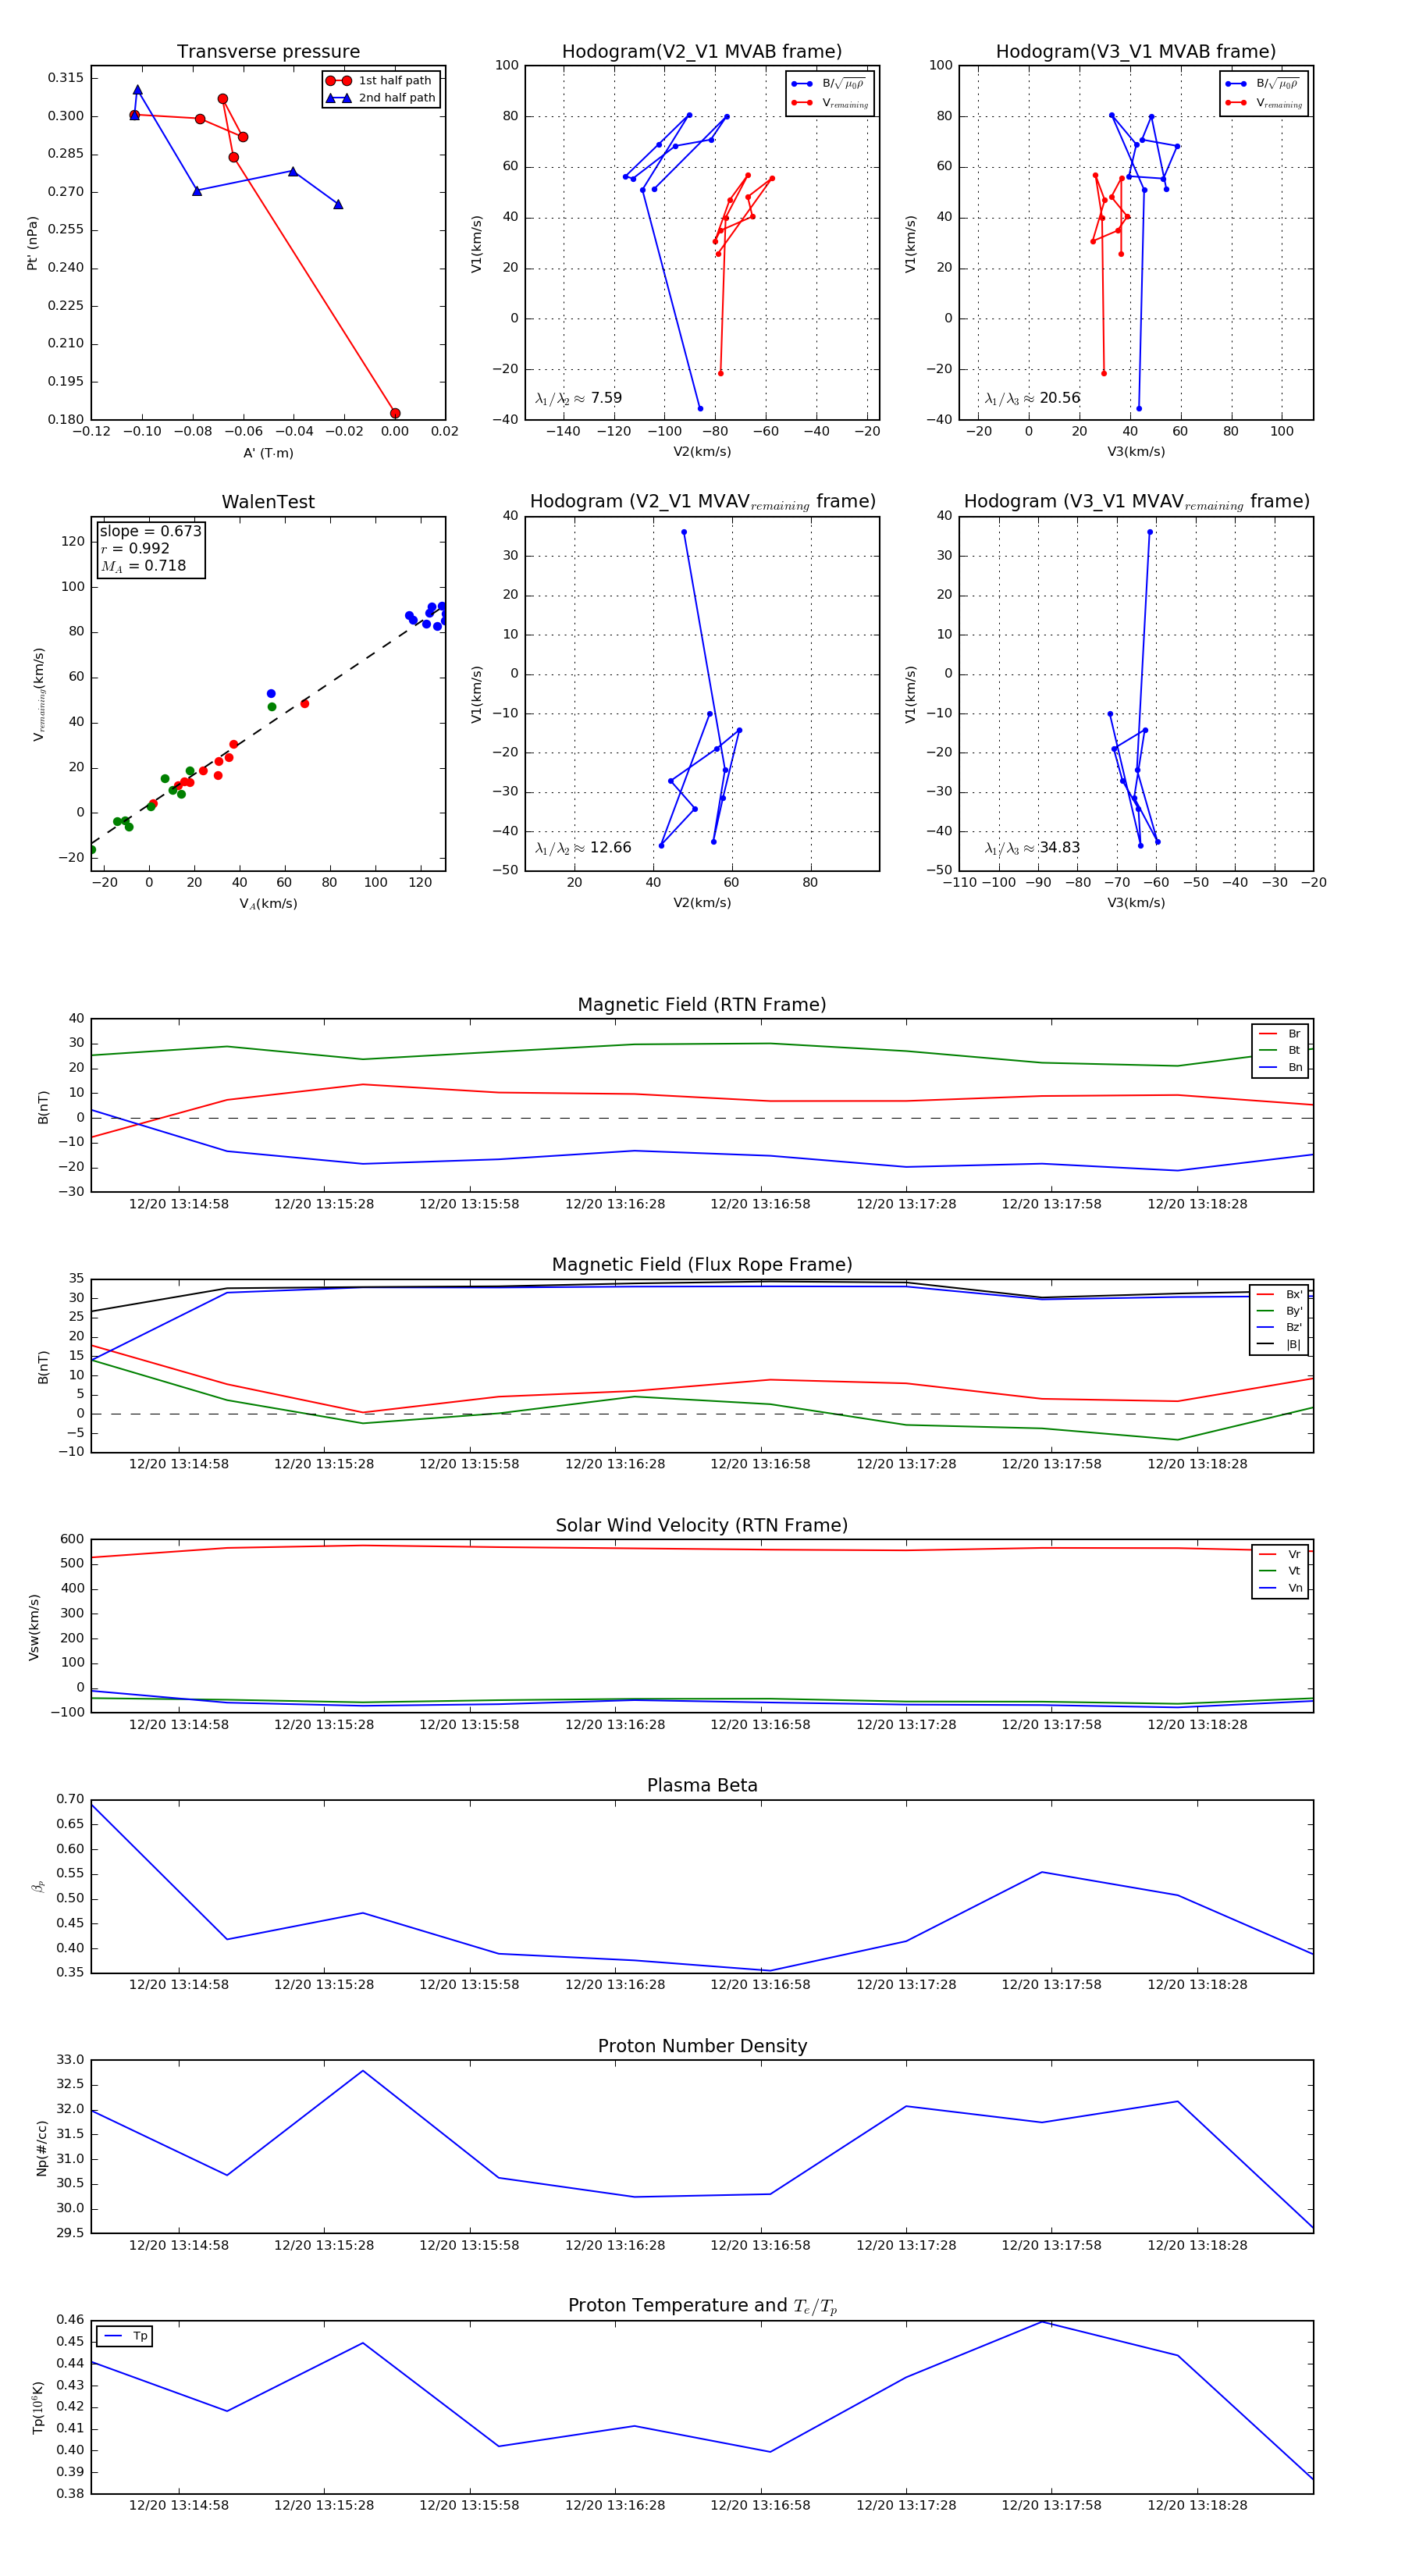Click the "Magnetic Field (RTN Frame)" title
Screen dimensions: 1405x2576
702,1005
